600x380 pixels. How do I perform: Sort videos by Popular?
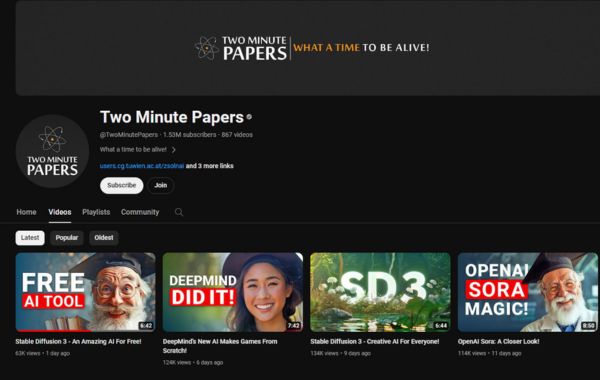pyautogui.click(x=67, y=238)
